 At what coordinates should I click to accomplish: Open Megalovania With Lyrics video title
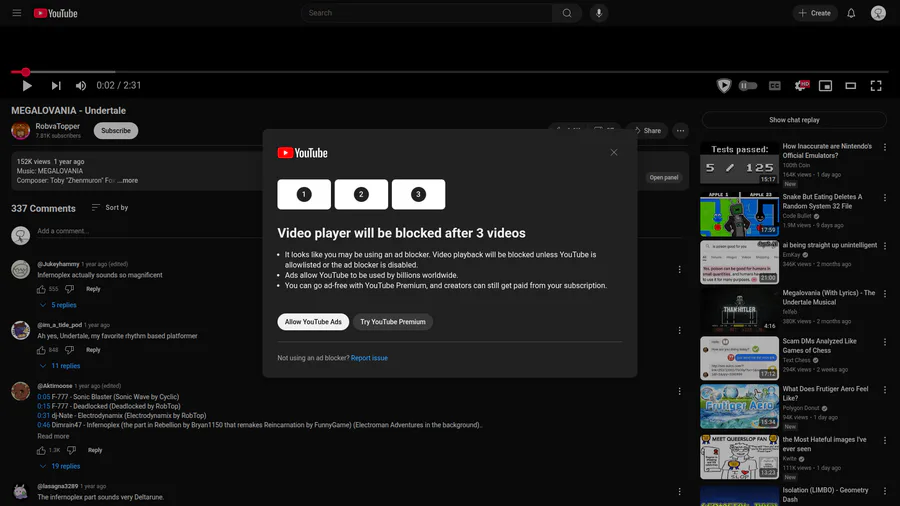click(828, 297)
